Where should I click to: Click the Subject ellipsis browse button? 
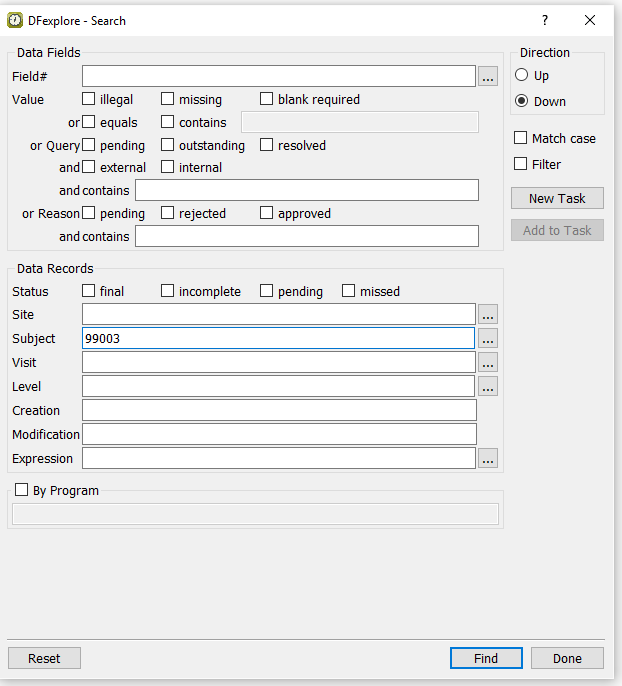[487, 339]
